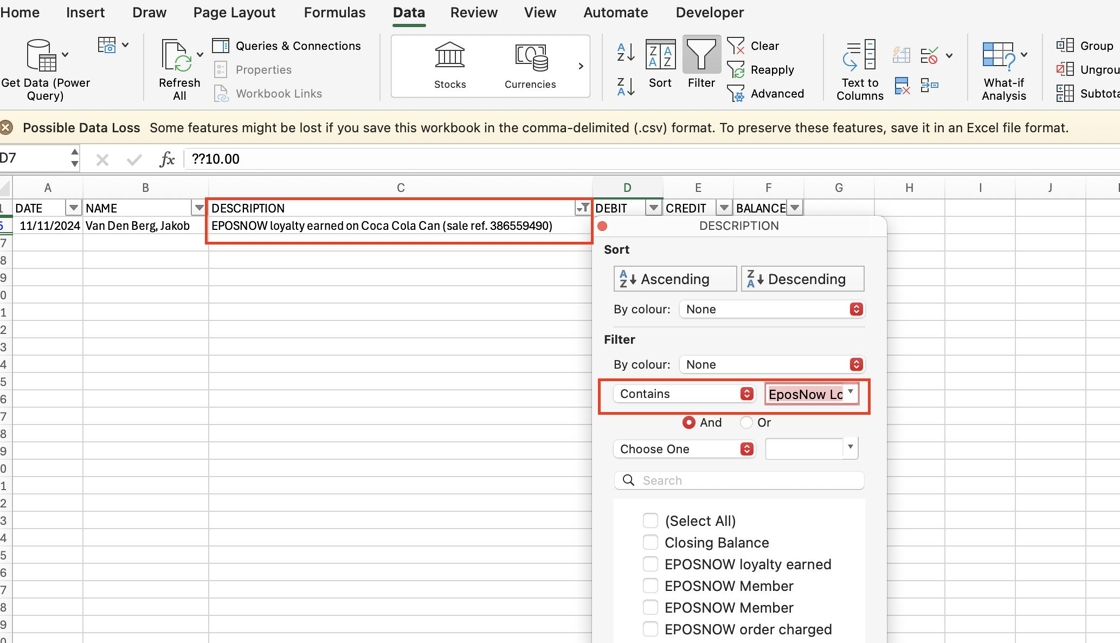This screenshot has height=643, width=1120.
Task: Click the Descending sort button in panel
Action: [x=803, y=279]
